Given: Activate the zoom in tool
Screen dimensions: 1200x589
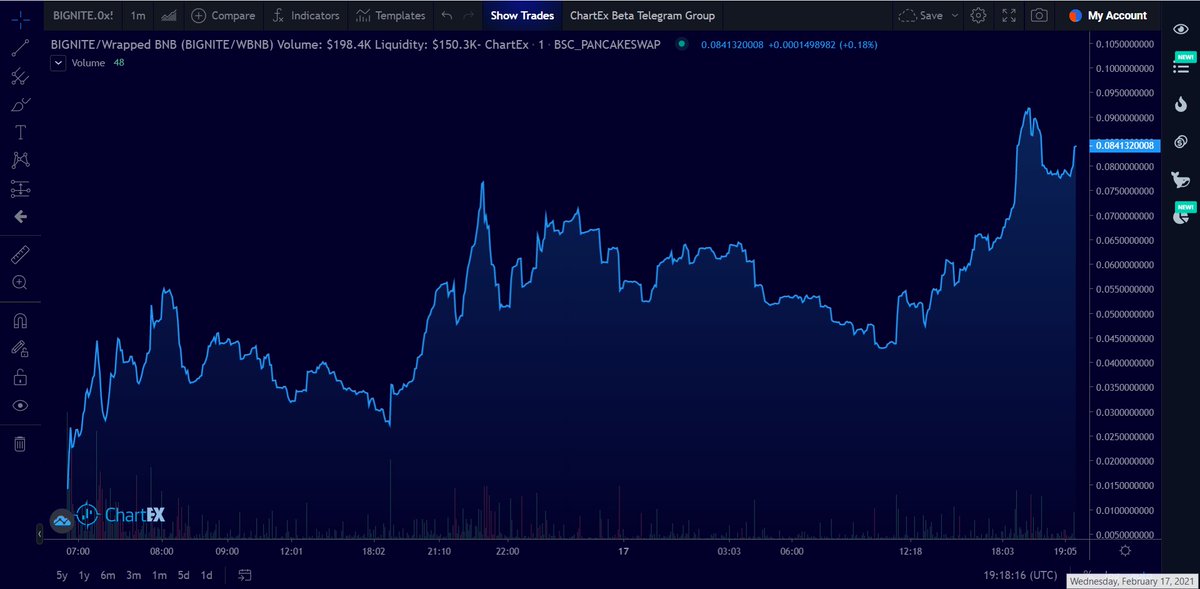Looking at the screenshot, I should [20, 283].
